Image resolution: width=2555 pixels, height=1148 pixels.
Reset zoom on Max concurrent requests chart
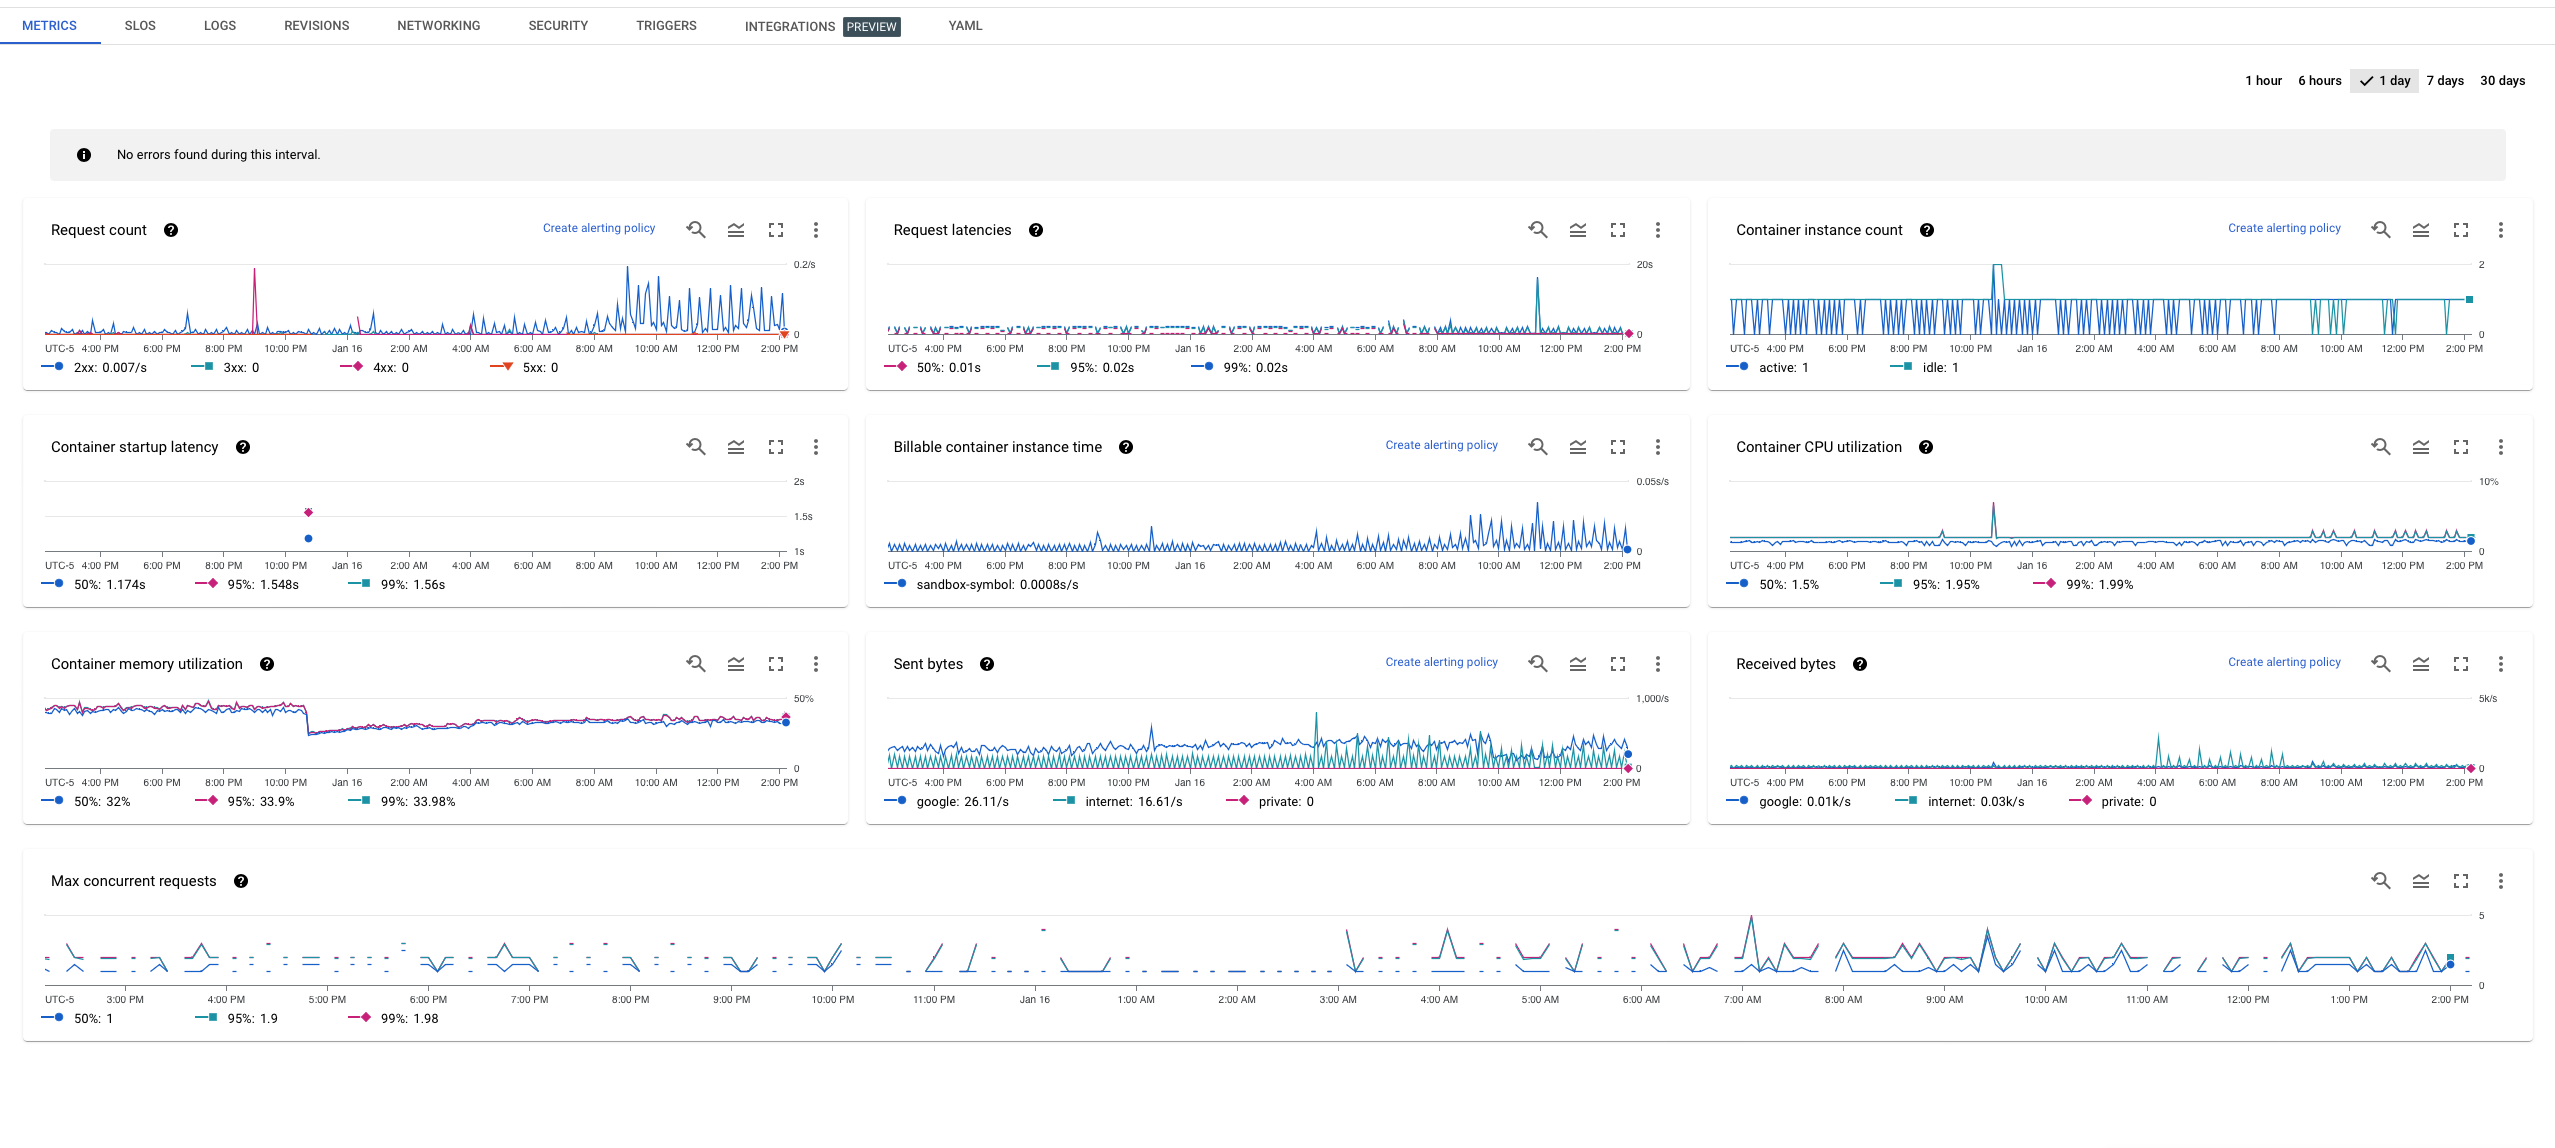(2381, 881)
